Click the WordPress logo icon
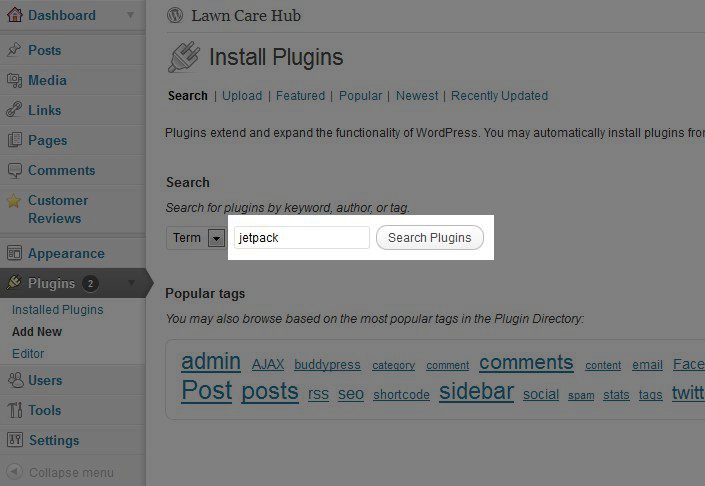Viewport: 705px width, 486px height. (176, 15)
